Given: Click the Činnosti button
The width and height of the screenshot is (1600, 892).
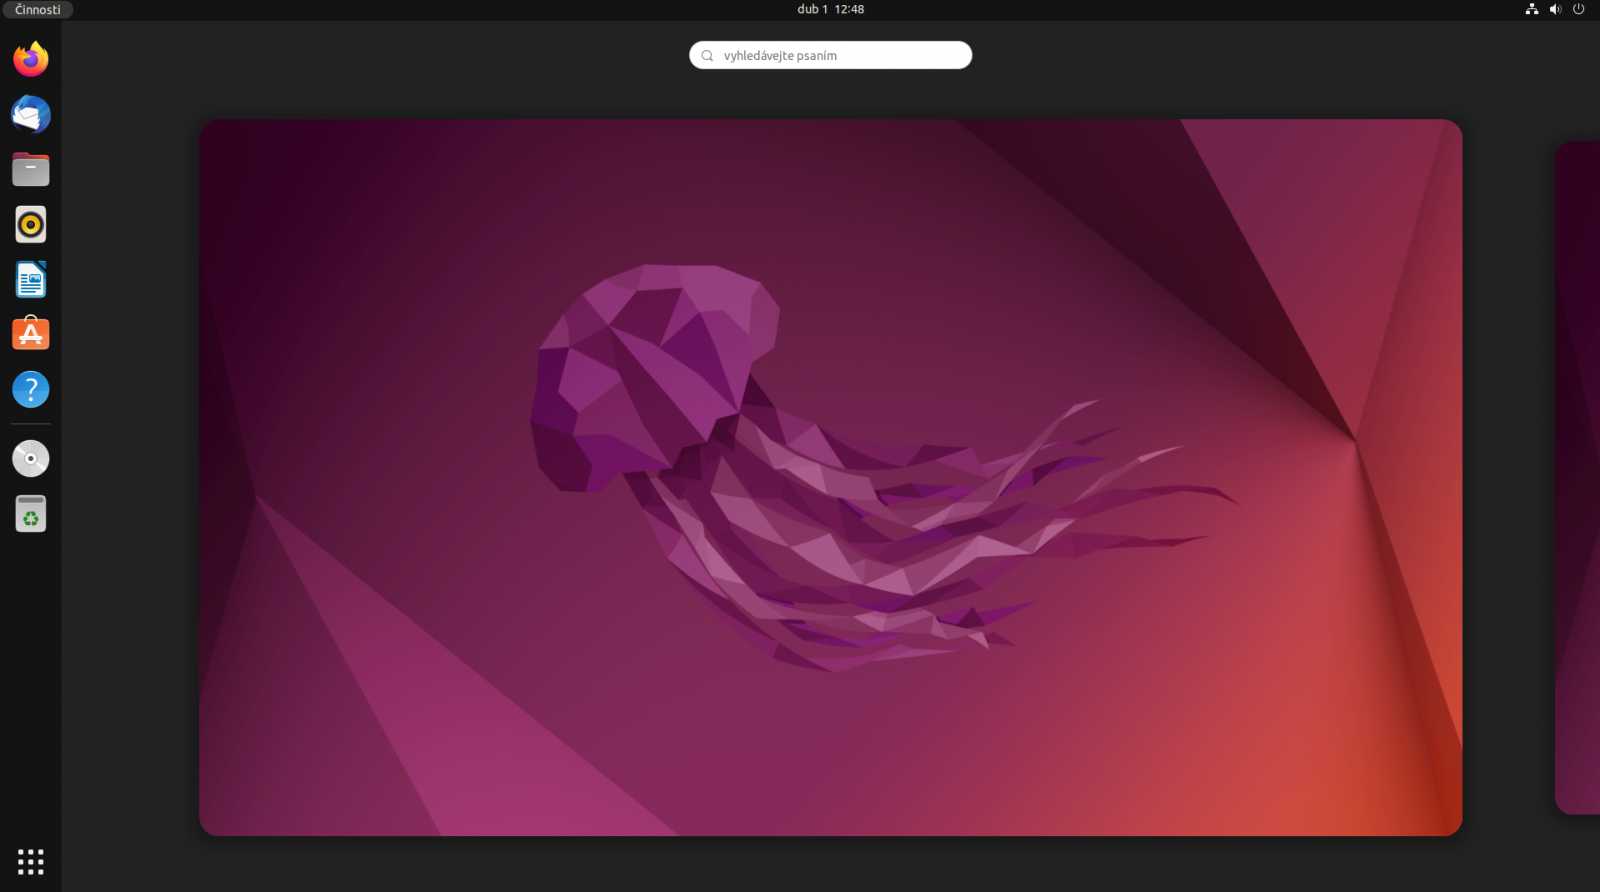Looking at the screenshot, I should pyautogui.click(x=38, y=9).
